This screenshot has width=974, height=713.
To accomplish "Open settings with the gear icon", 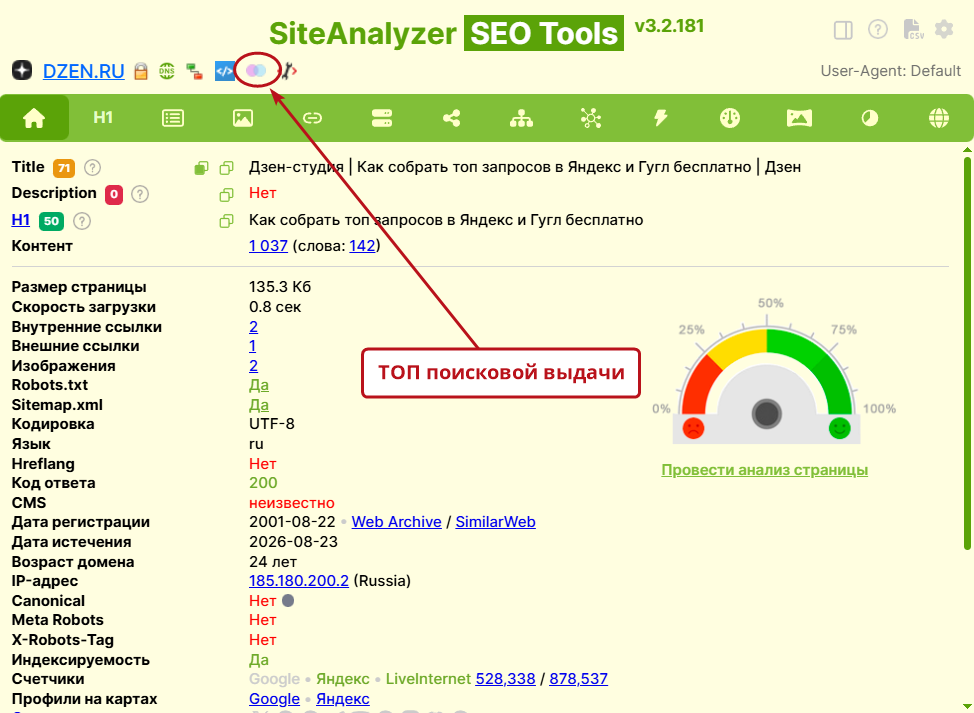I will point(944,29).
